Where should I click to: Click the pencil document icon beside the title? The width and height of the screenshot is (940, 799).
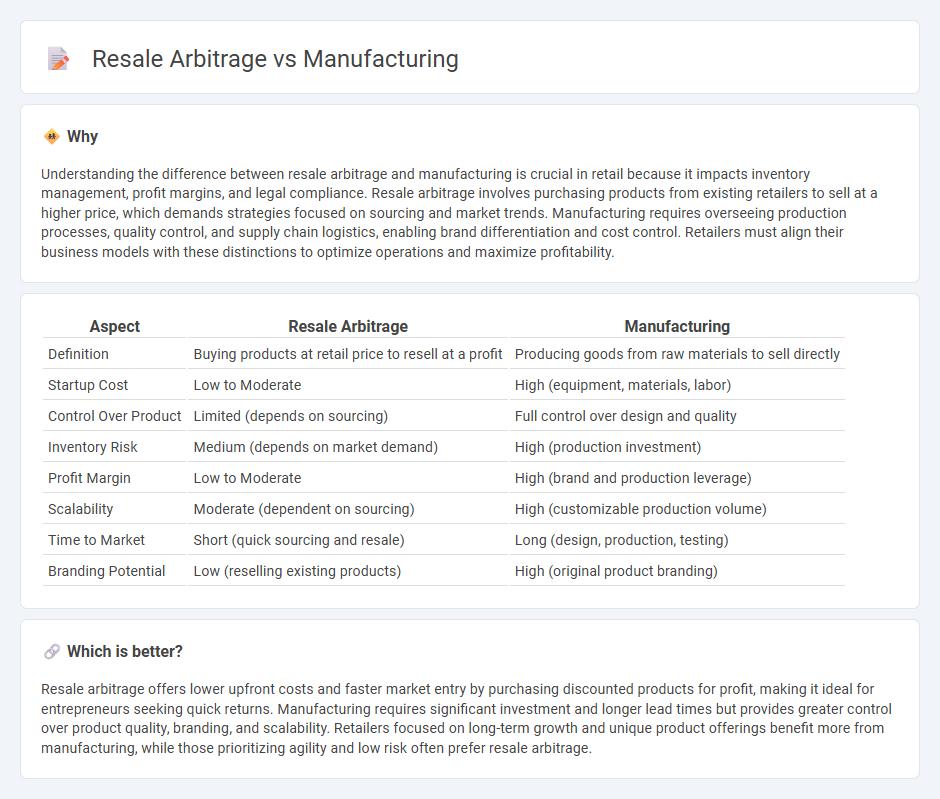[x=58, y=59]
